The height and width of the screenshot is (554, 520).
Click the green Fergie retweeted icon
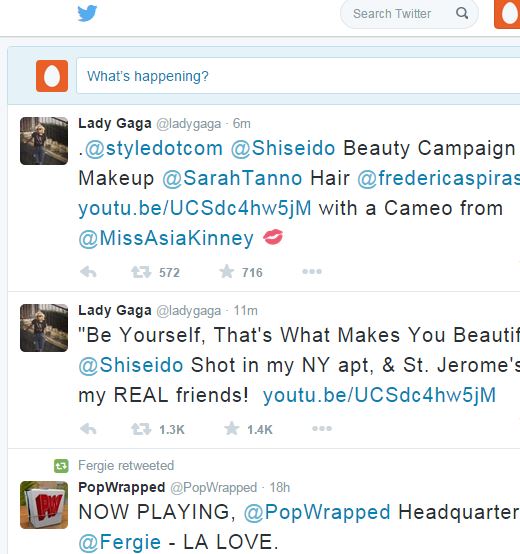(x=61, y=466)
